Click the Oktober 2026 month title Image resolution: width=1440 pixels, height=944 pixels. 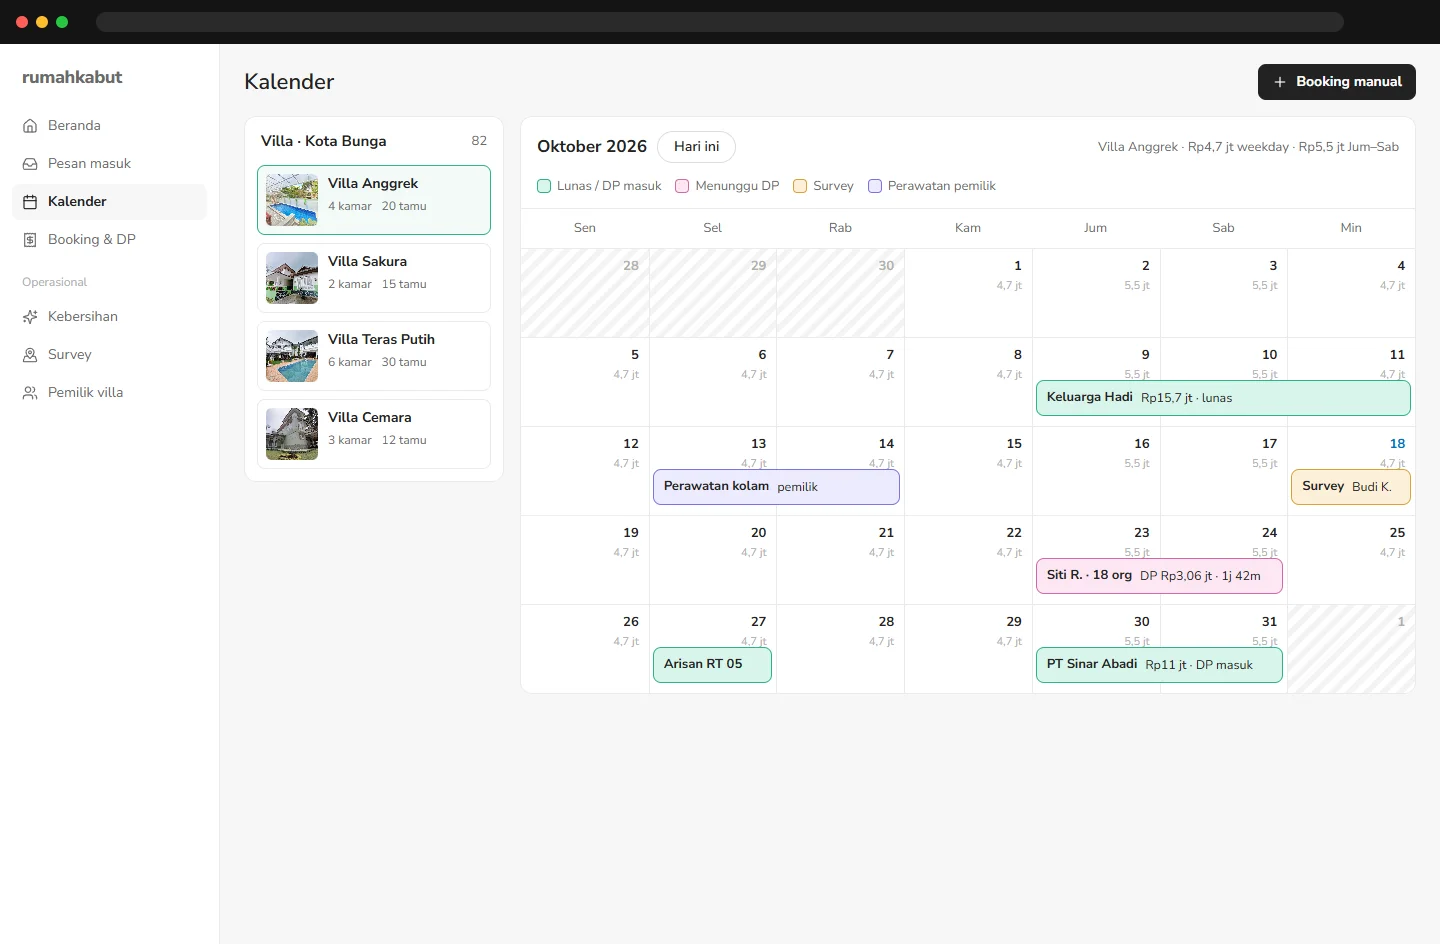click(592, 147)
